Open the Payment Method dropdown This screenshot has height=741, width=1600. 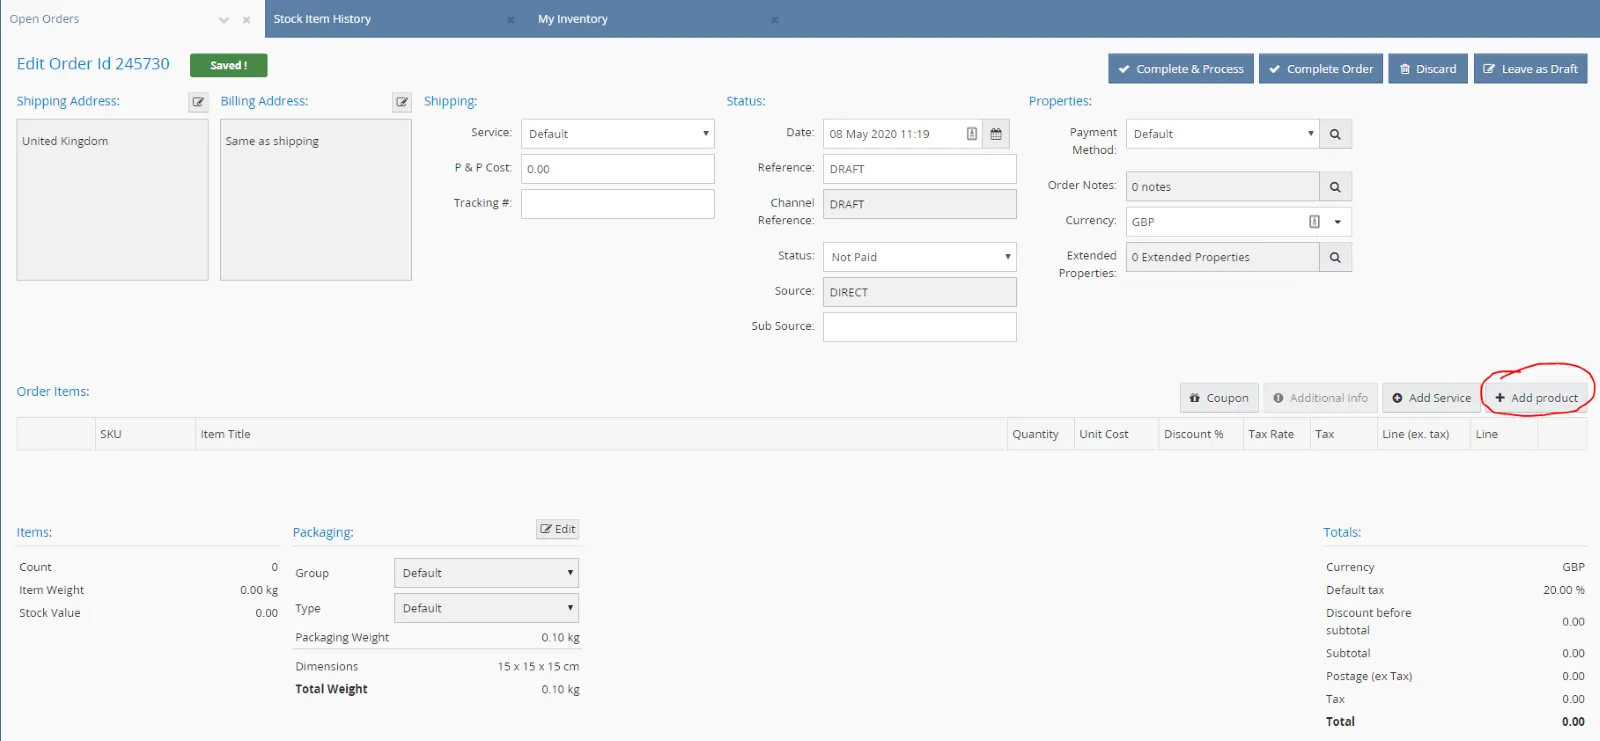tap(1223, 134)
